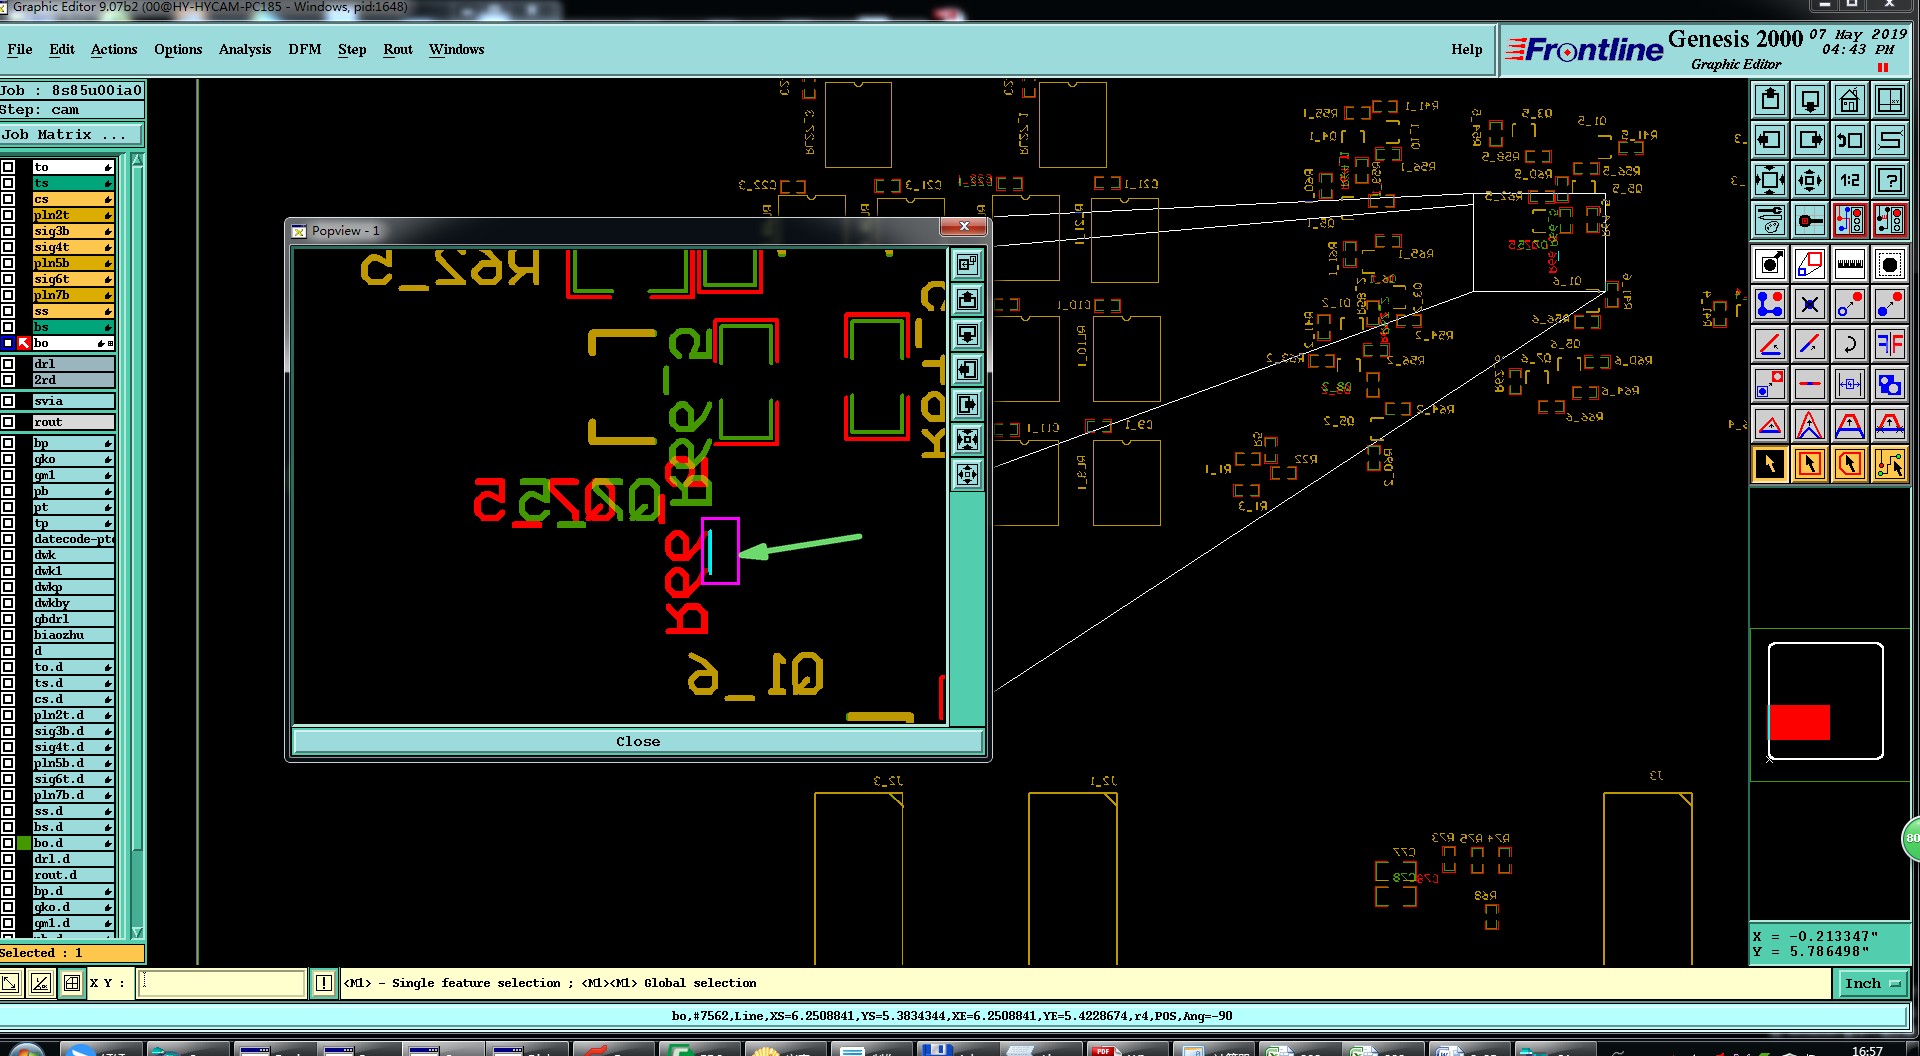1920x1056 pixels.
Task: Click the zoom out arrows icon
Action: pos(1810,180)
